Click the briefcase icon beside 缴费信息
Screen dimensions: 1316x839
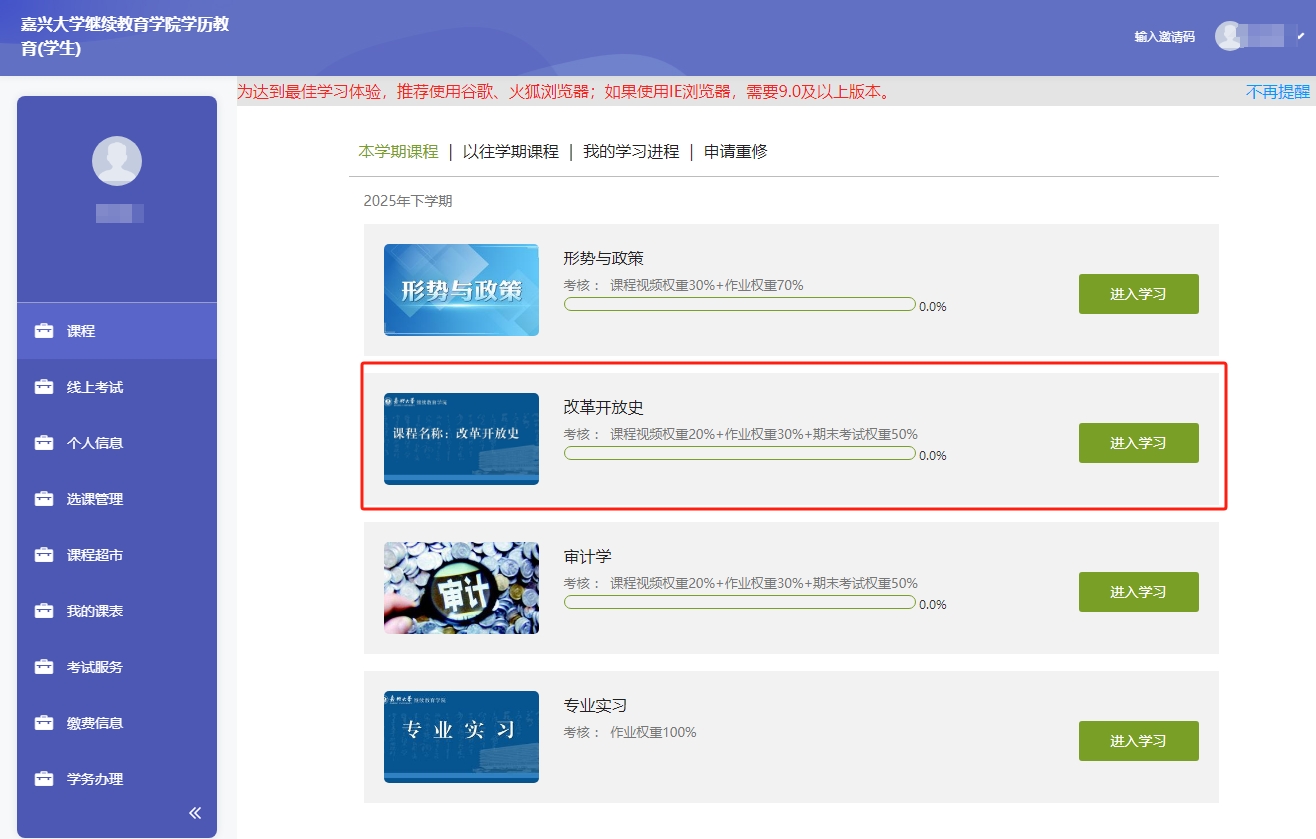(44, 723)
